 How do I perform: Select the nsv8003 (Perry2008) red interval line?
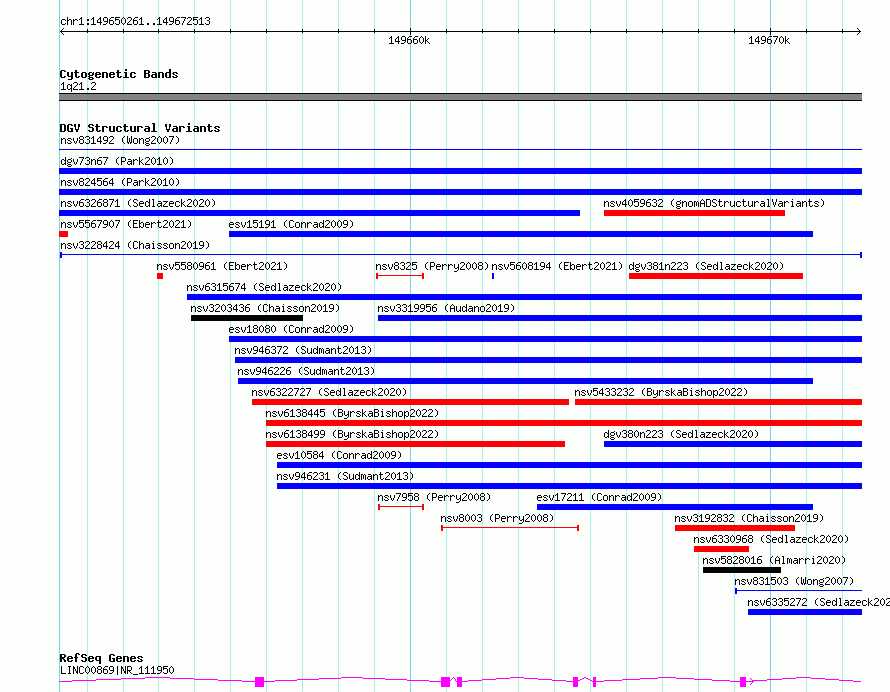[x=510, y=528]
